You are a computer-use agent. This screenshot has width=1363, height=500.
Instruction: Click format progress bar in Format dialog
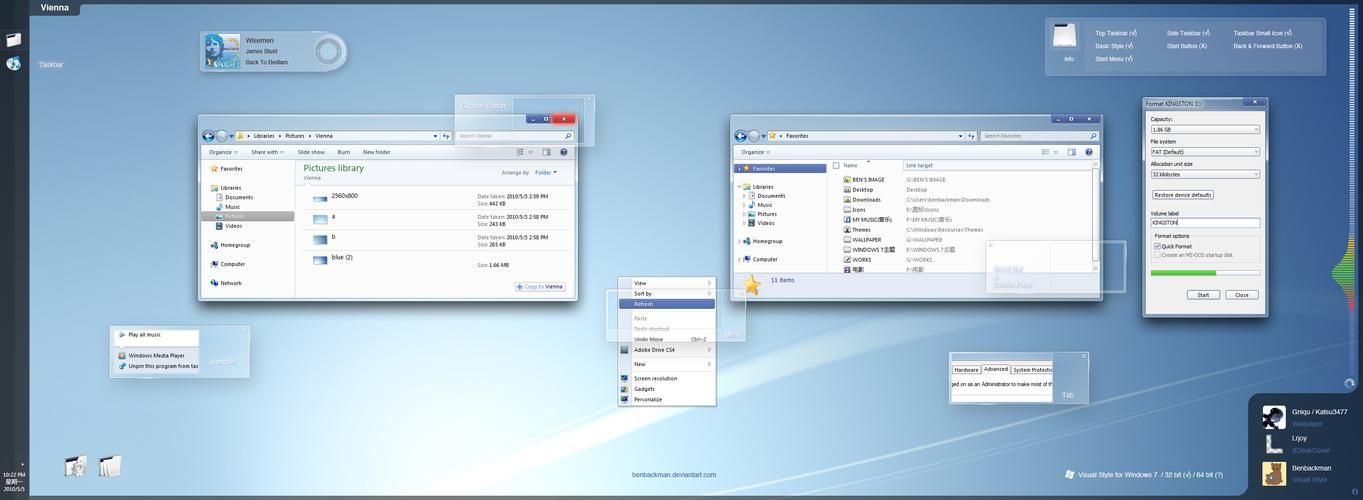1205,273
